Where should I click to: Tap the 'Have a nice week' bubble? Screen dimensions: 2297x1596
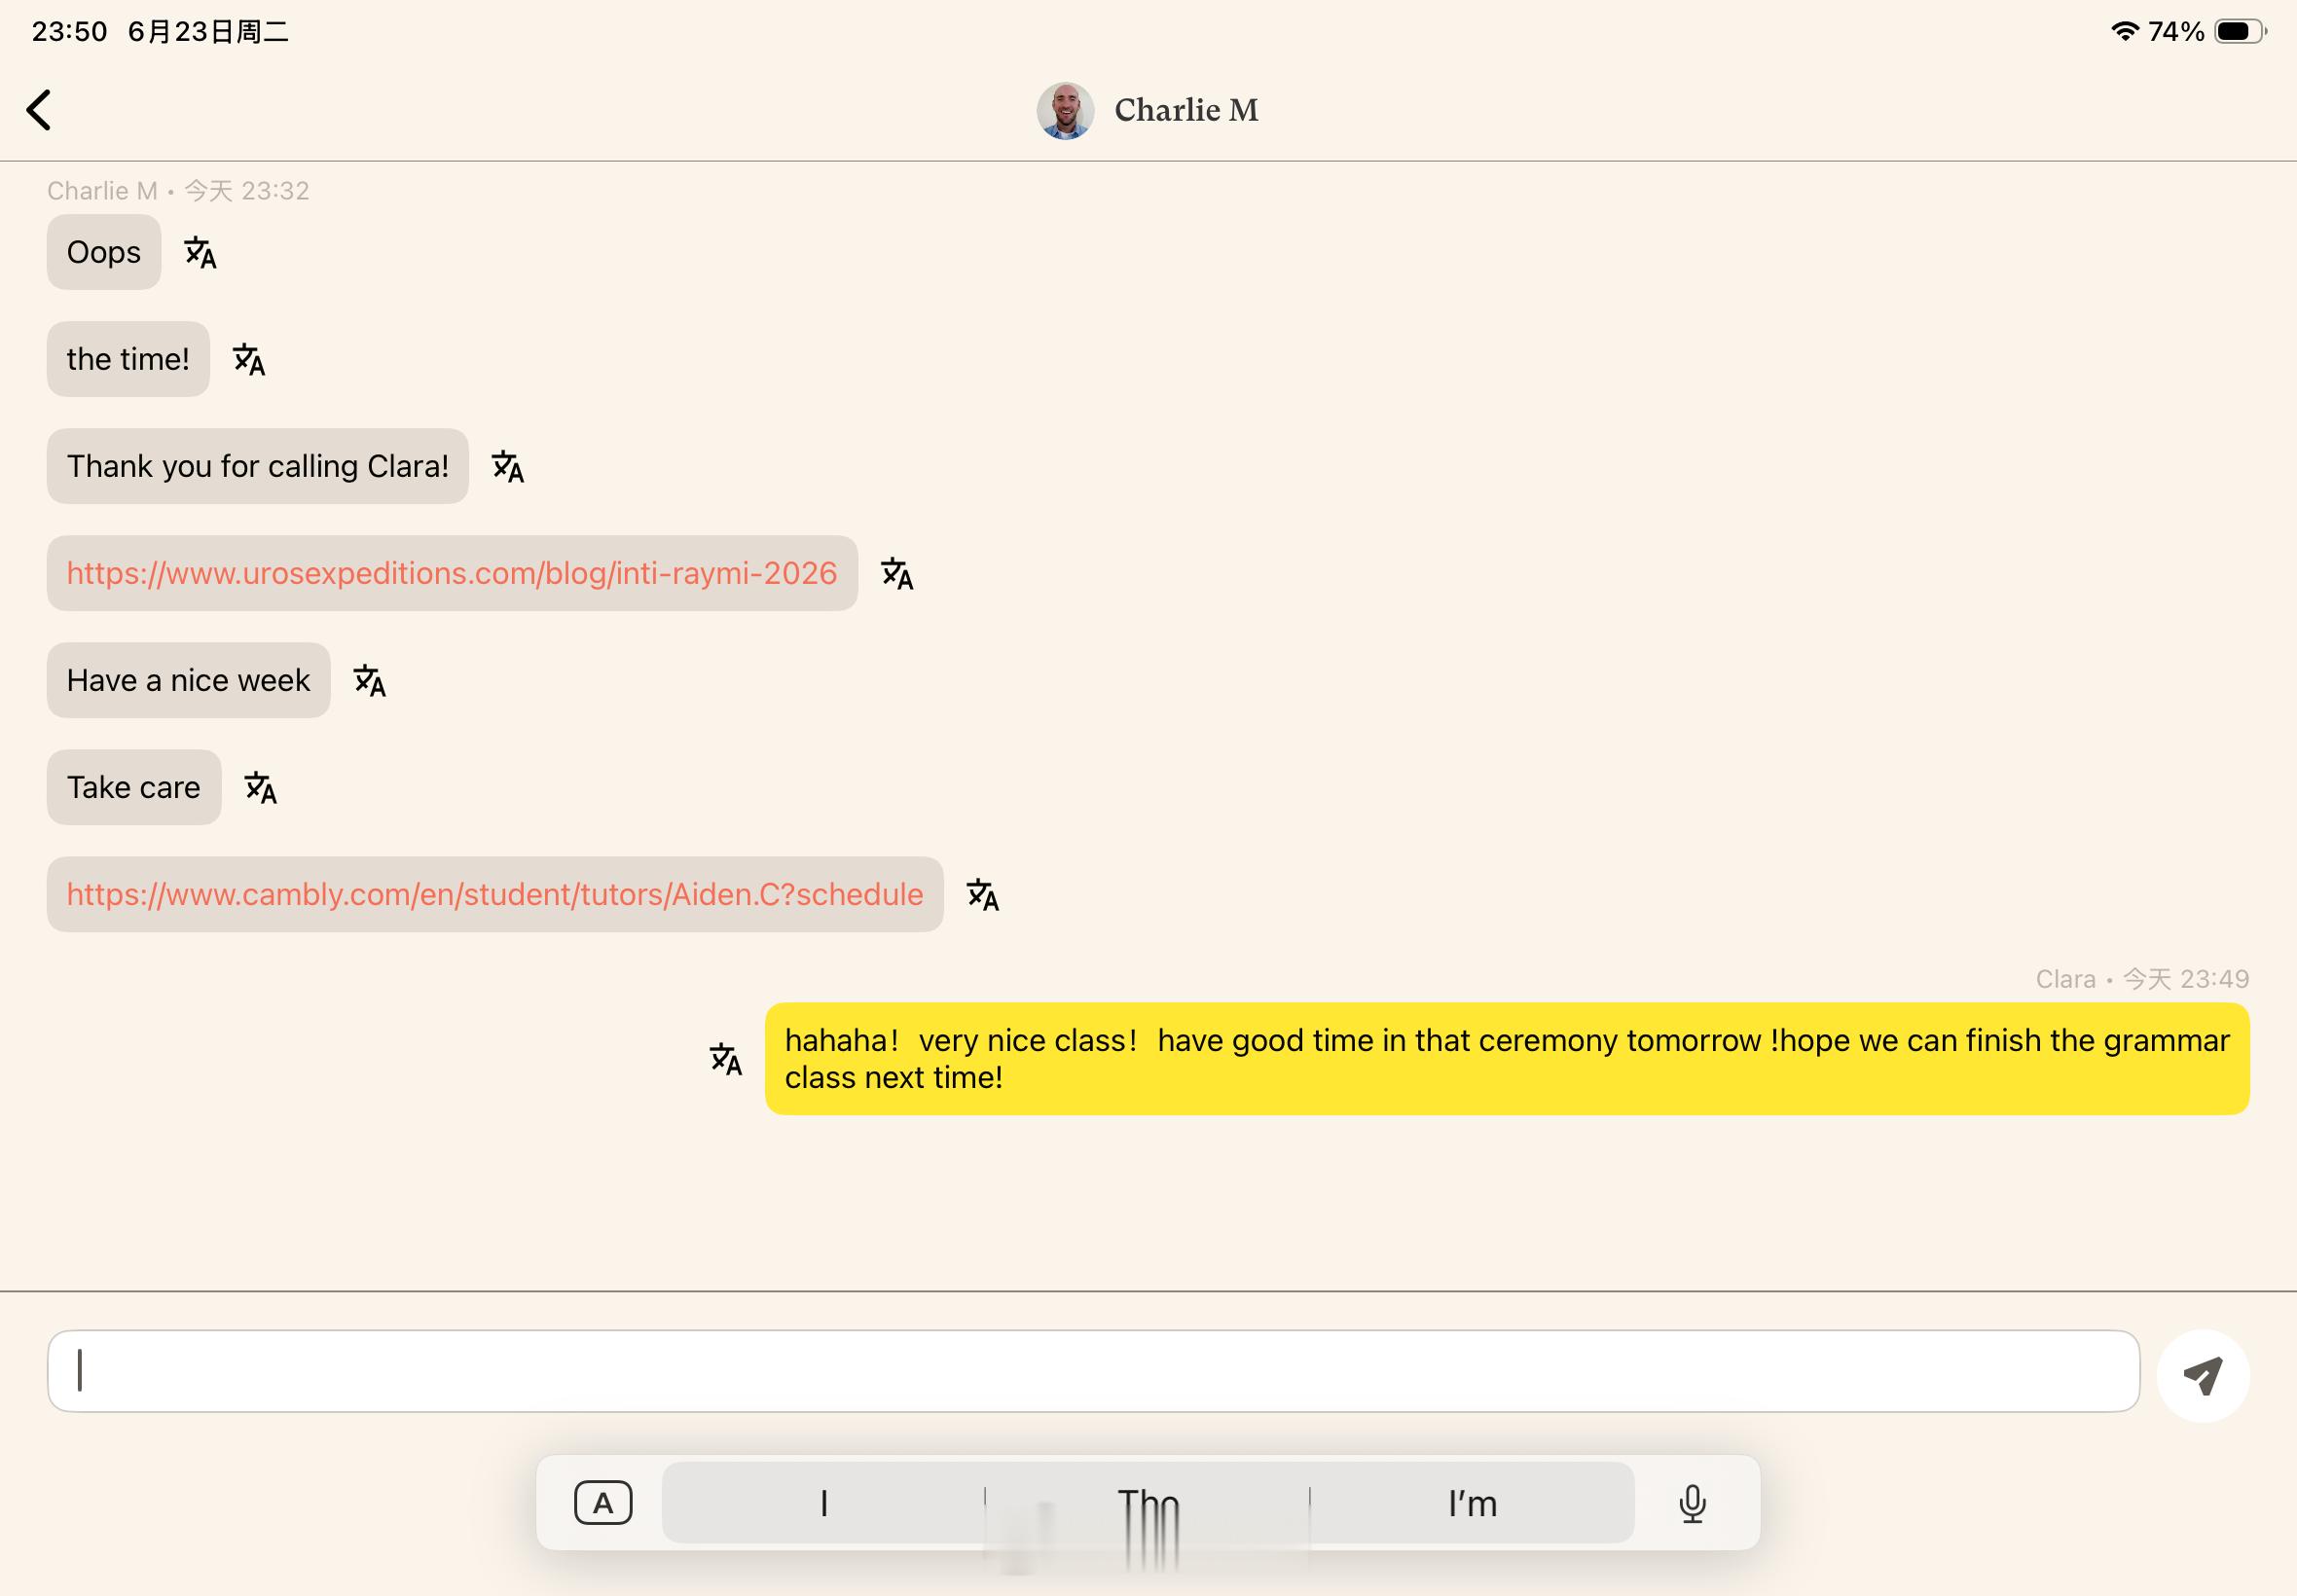[189, 680]
